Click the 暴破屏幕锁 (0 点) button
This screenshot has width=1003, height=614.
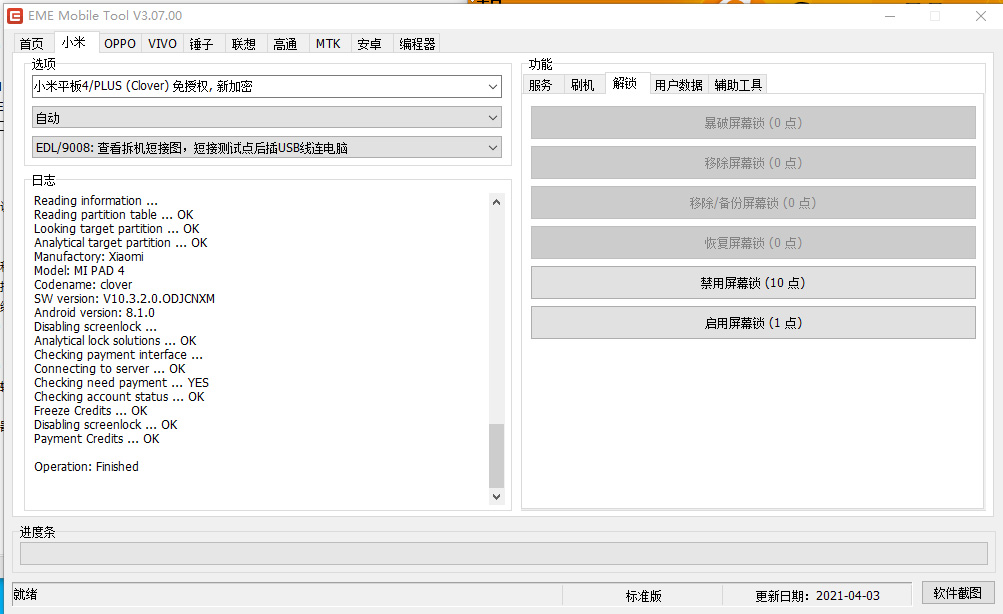(753, 123)
